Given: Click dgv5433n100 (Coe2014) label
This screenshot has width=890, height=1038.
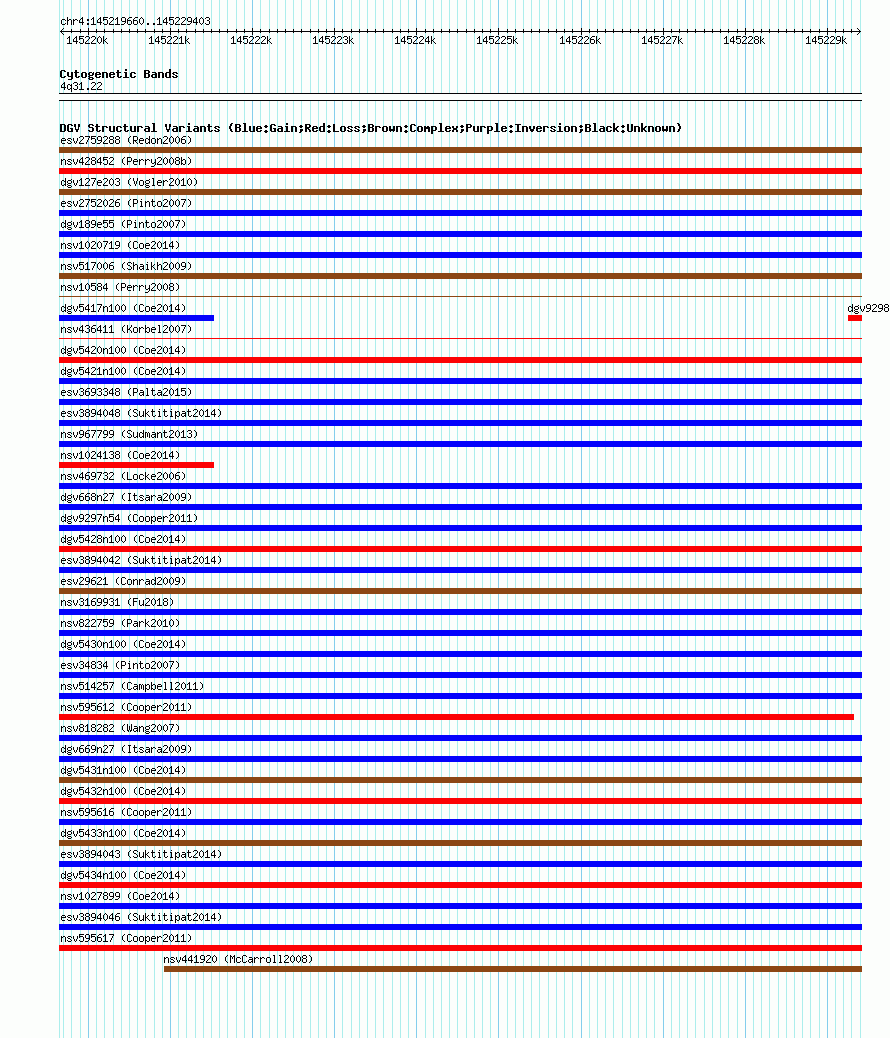Looking at the screenshot, I should 123,833.
